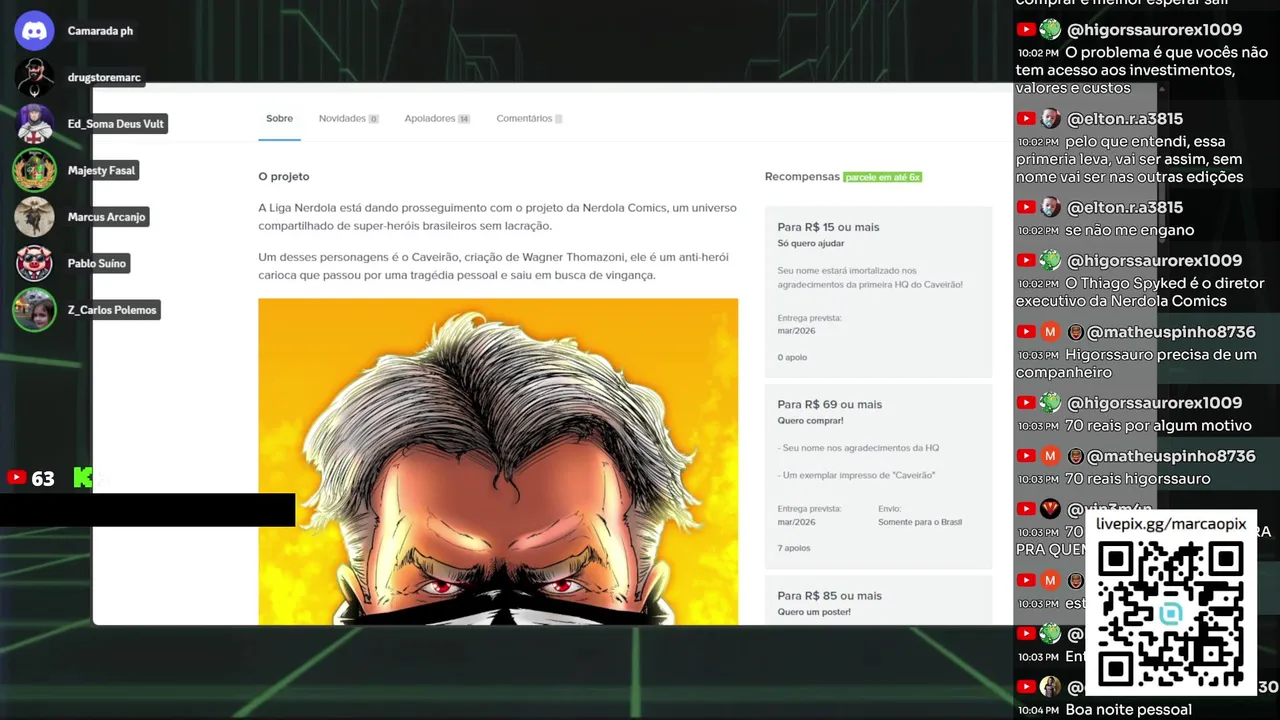
Task: Click @higorssaurorex1009 on 'O problema é que' message
Action: point(1154,30)
